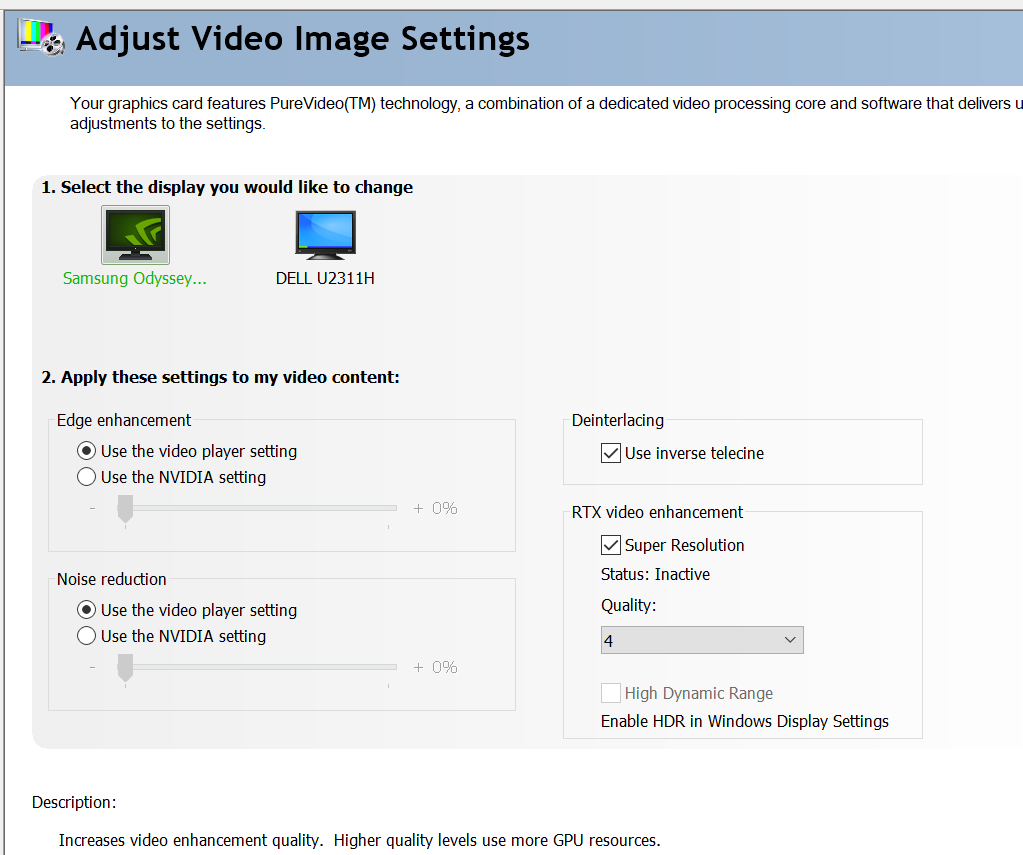Click the Edge enhancement 0% value
This screenshot has width=1023, height=855.
pyautogui.click(x=444, y=508)
